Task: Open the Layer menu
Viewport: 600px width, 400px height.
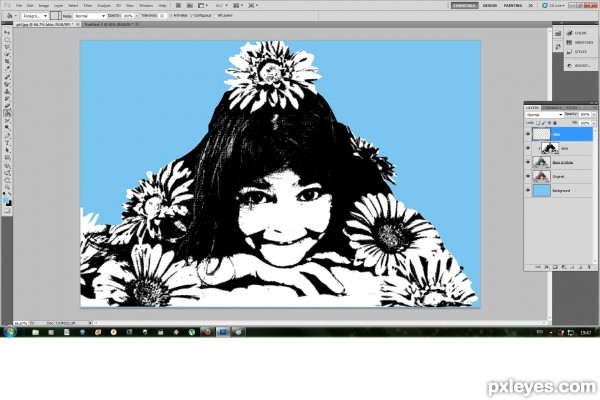Action: [x=59, y=6]
